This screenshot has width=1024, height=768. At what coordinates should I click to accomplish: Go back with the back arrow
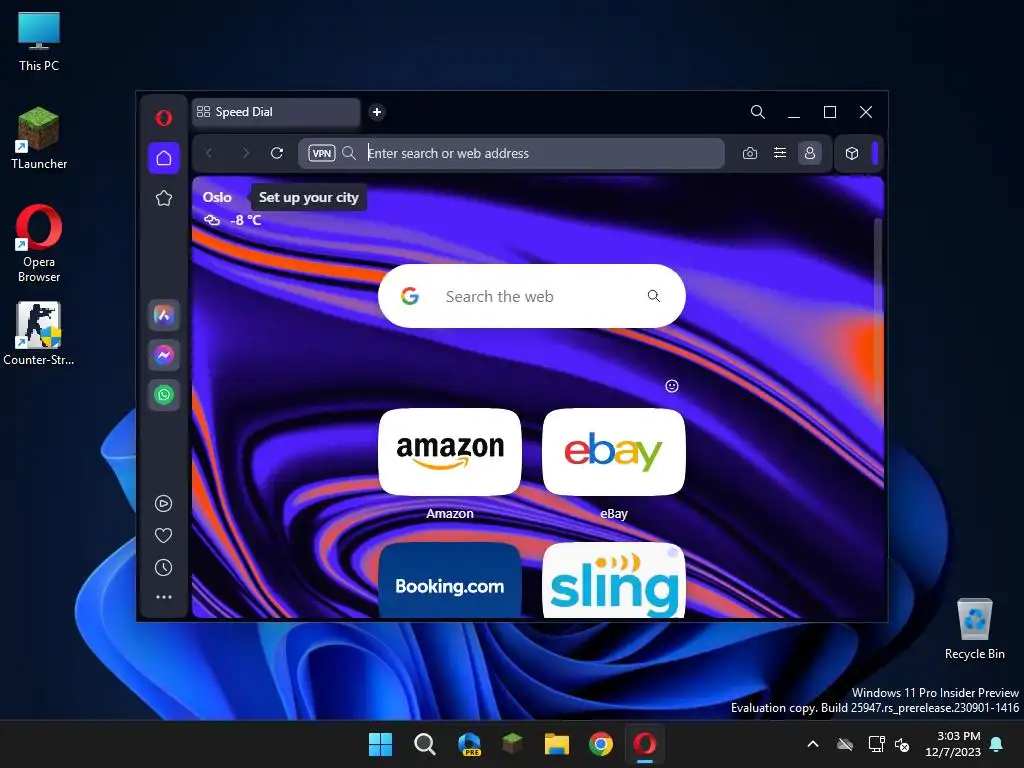click(x=209, y=153)
